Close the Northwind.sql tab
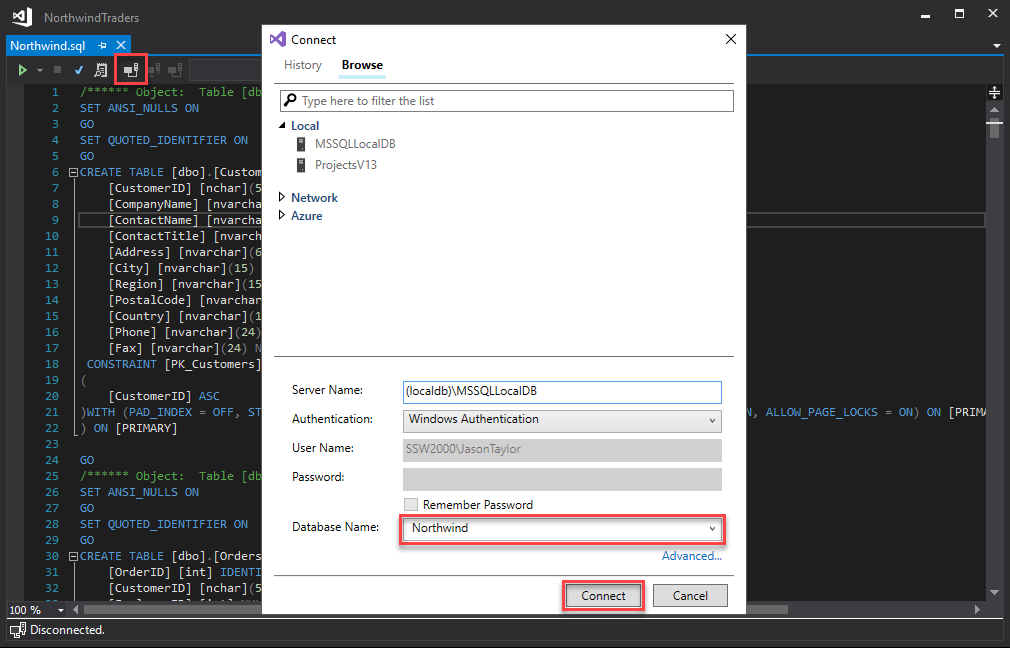The width and height of the screenshot is (1010, 648). [120, 45]
